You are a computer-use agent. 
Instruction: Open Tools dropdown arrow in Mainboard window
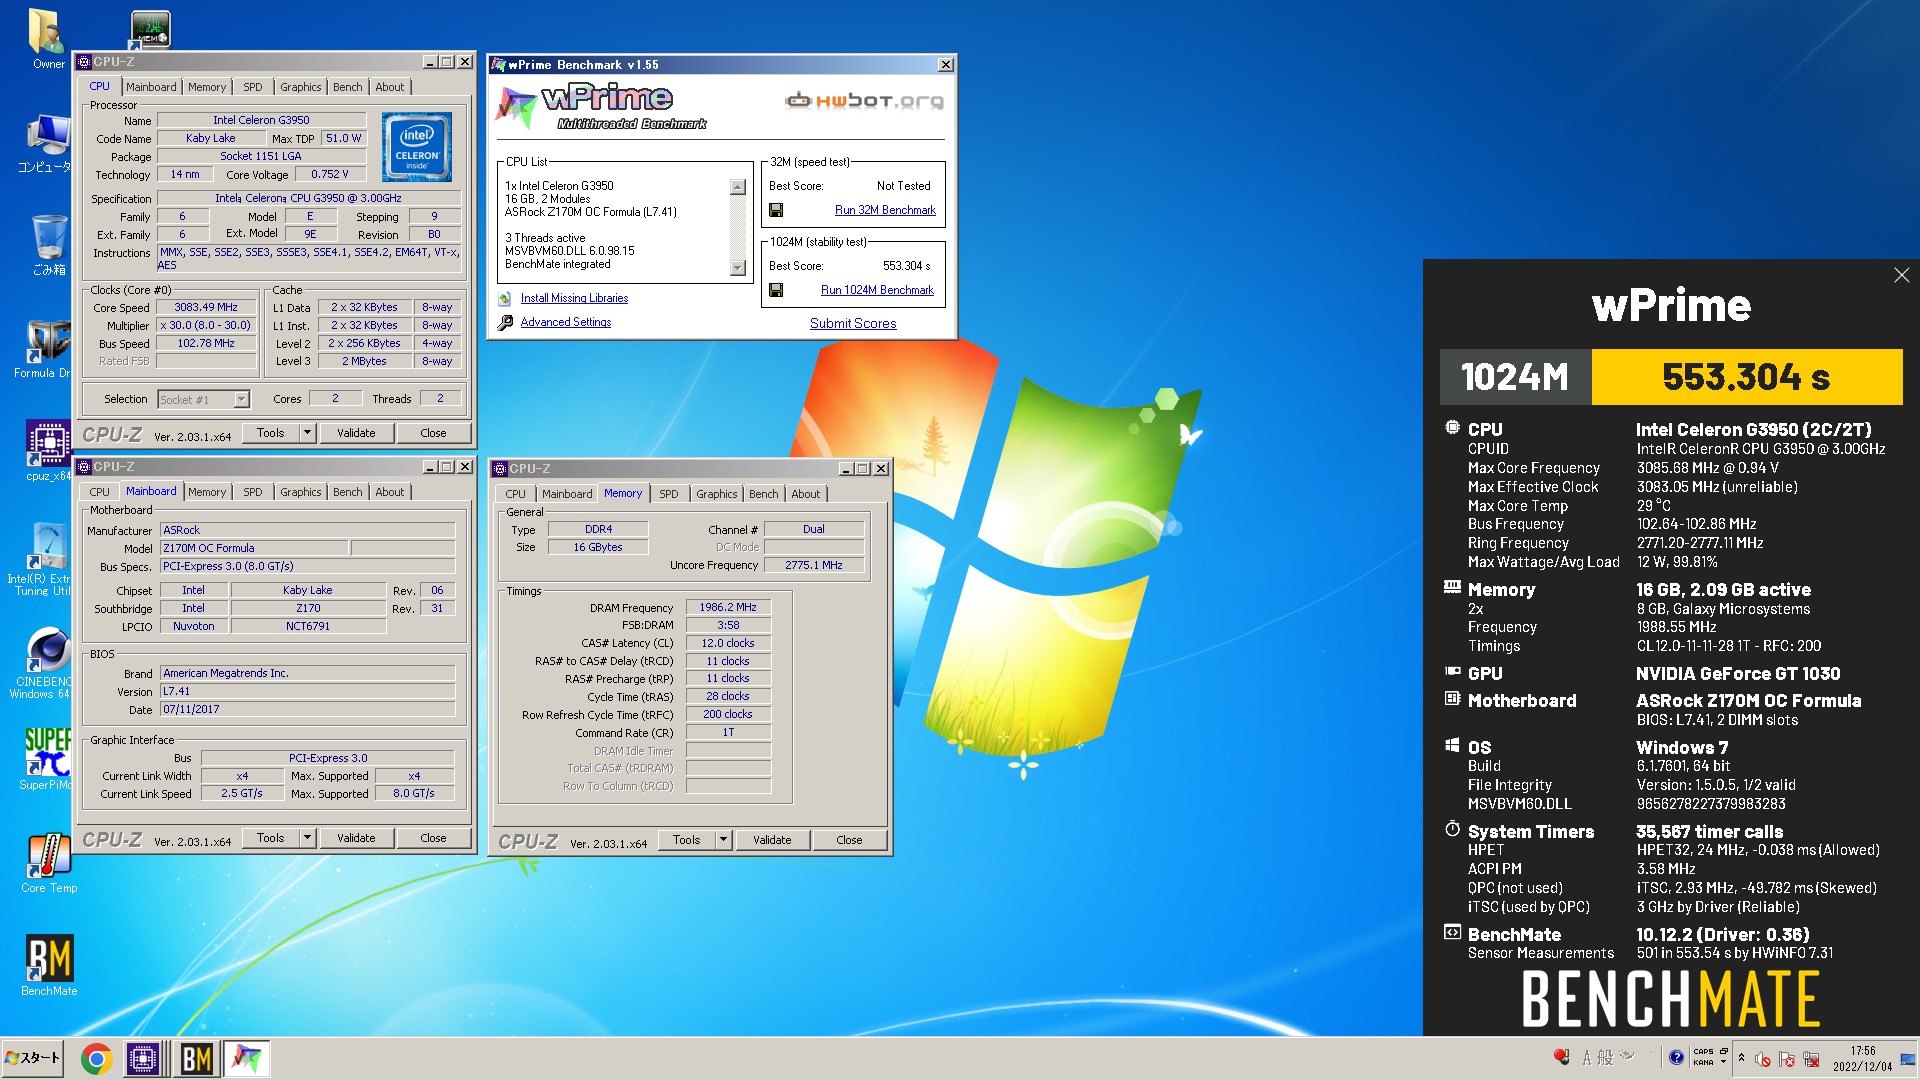(x=308, y=838)
